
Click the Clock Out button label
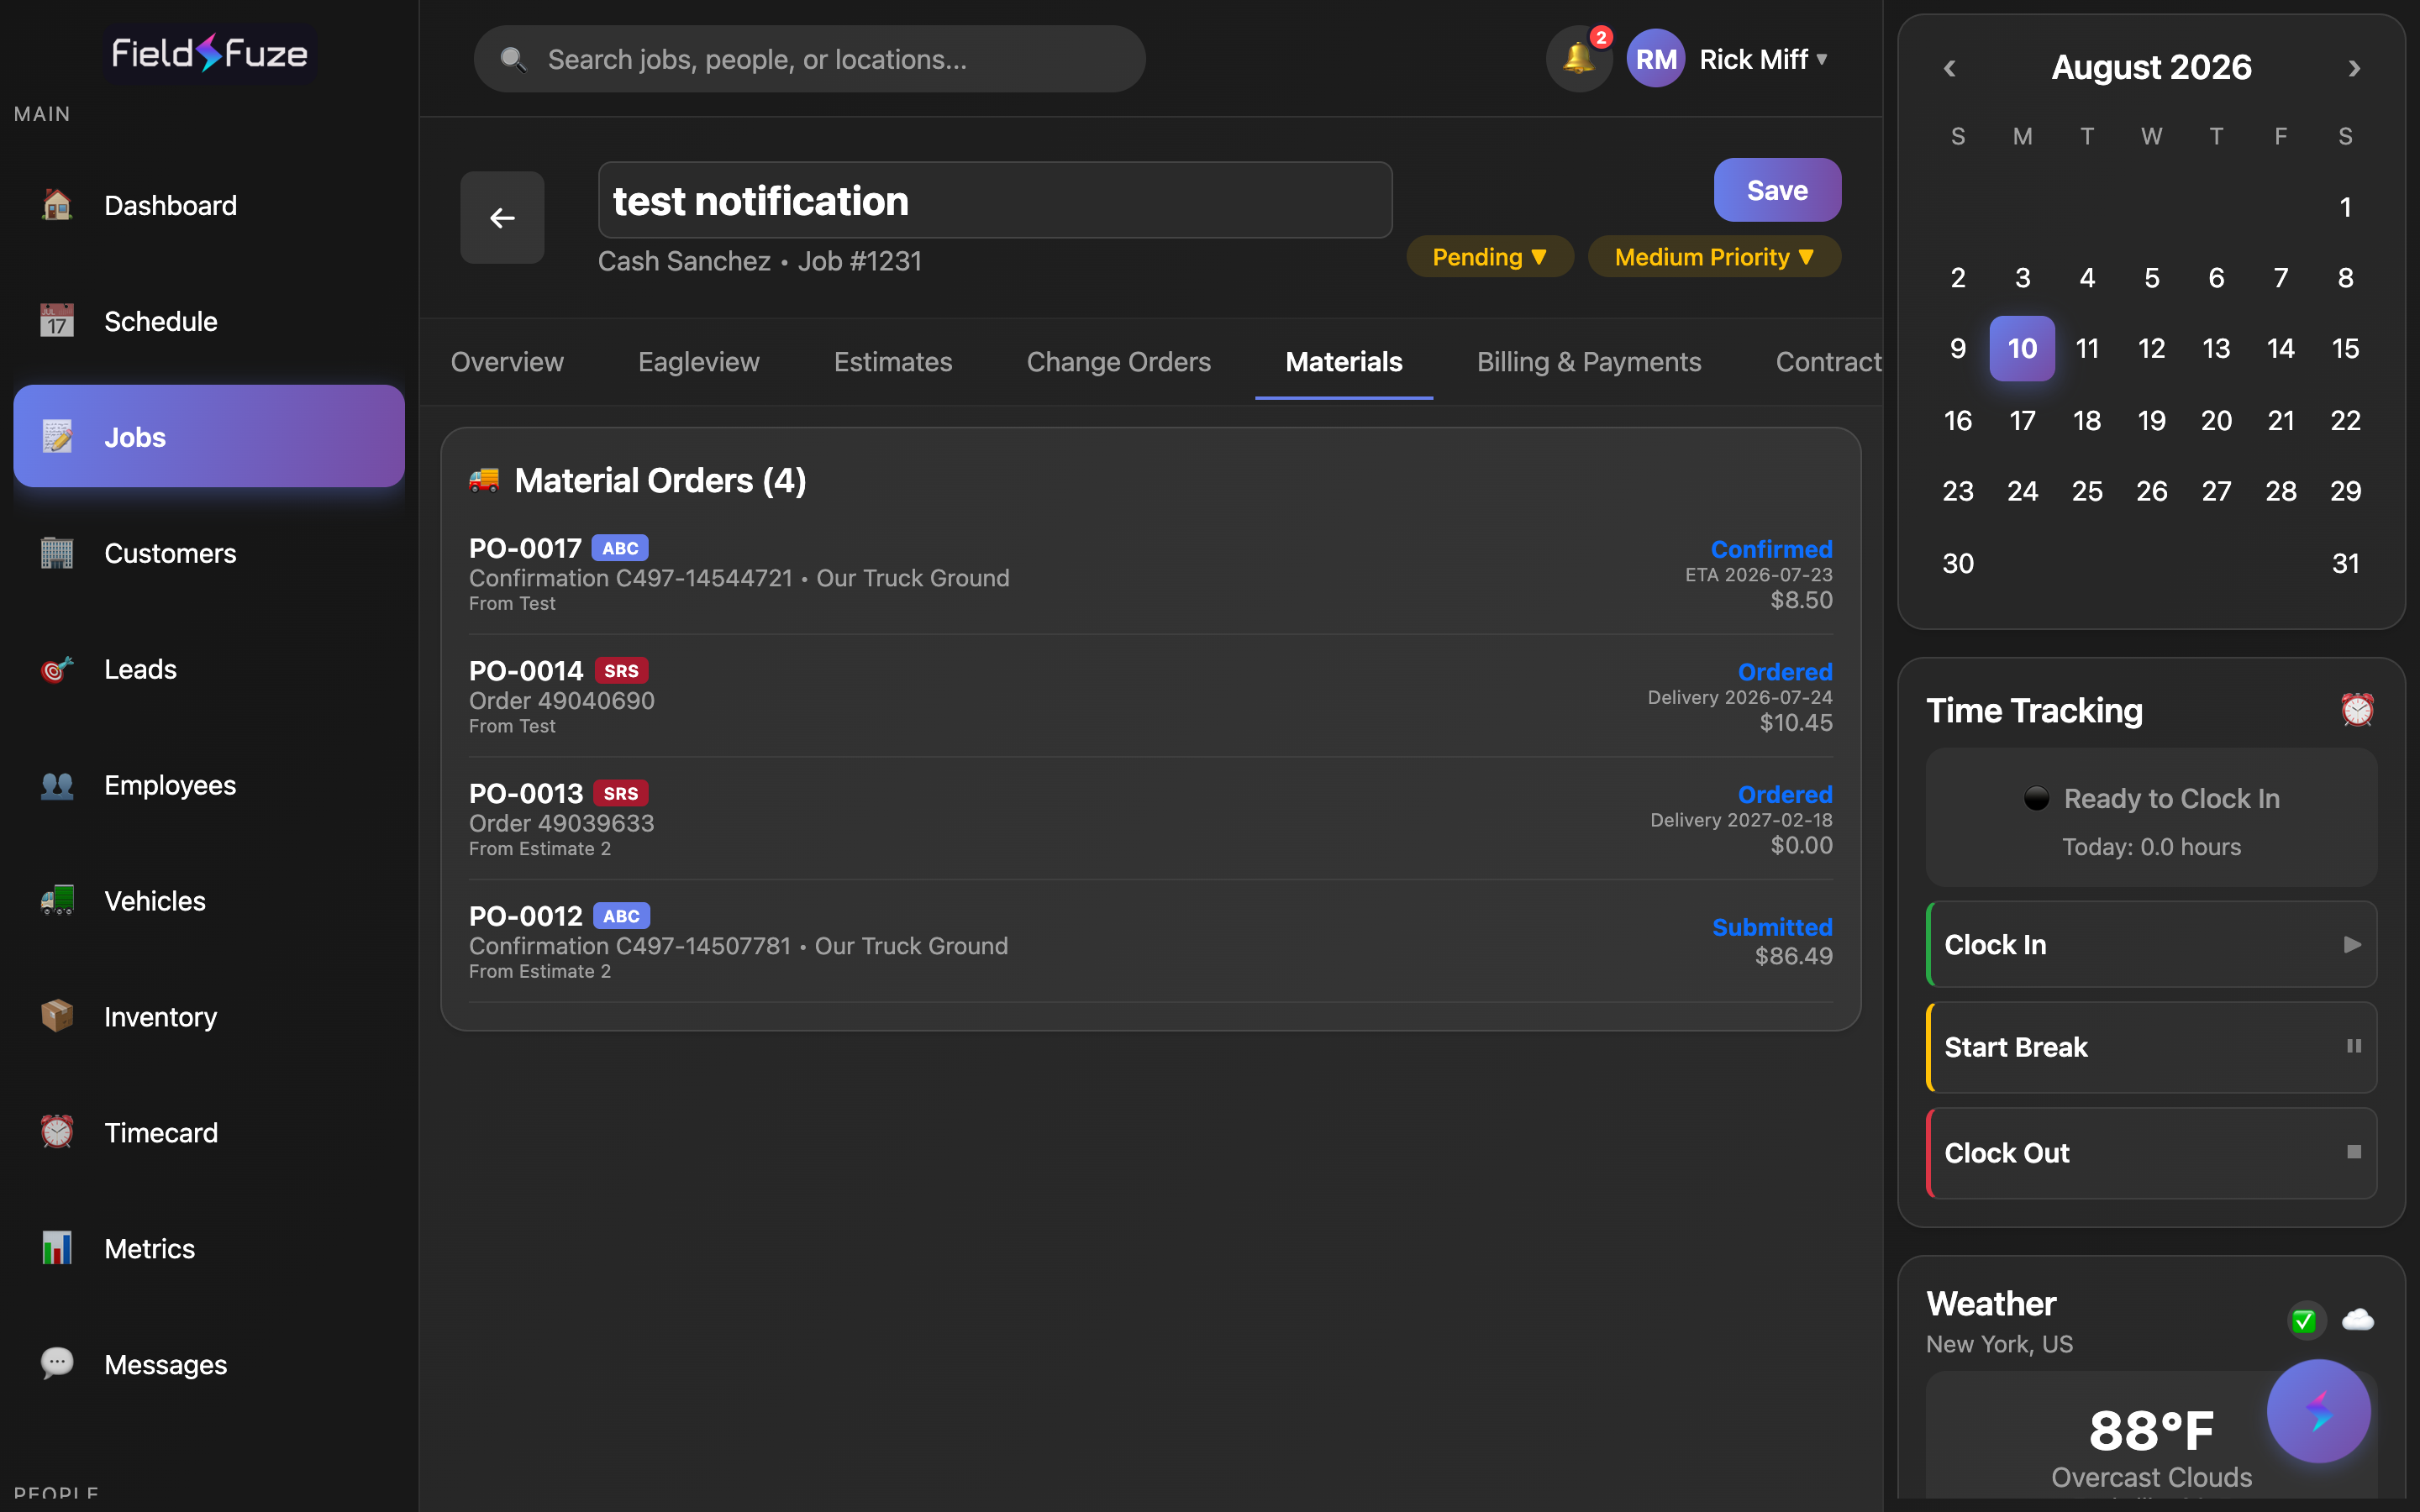click(x=2007, y=1153)
